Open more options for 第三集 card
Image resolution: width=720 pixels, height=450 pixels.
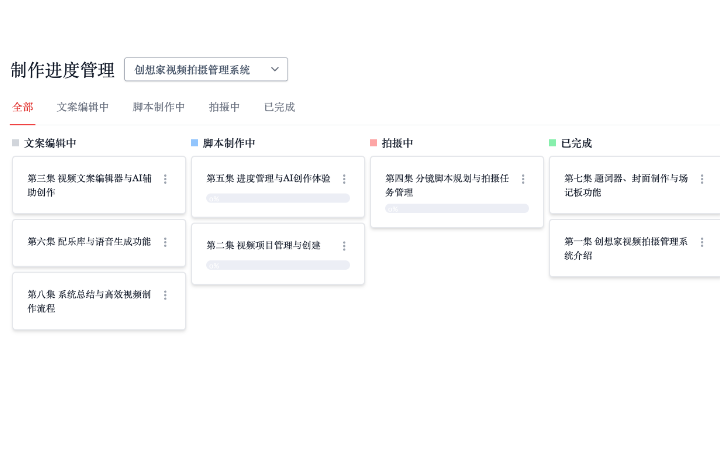coord(165,179)
